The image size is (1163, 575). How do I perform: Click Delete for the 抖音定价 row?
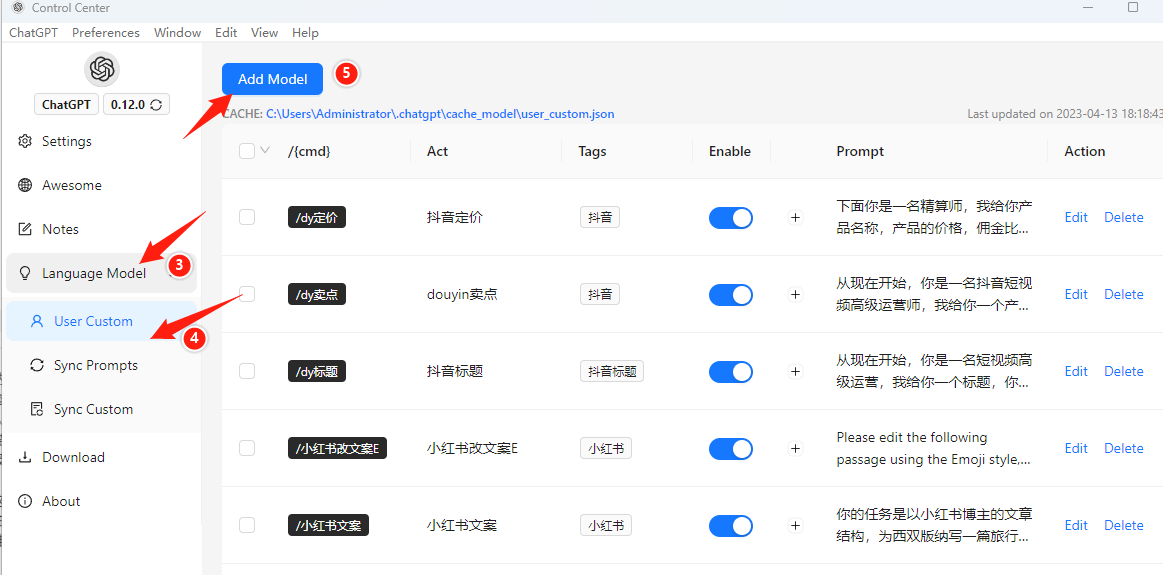(1124, 217)
